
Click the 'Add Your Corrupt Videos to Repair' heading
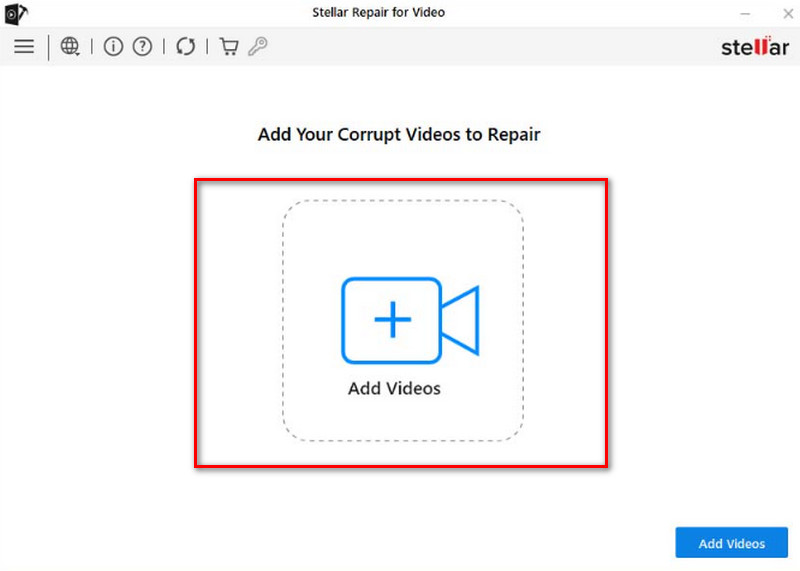click(x=399, y=134)
